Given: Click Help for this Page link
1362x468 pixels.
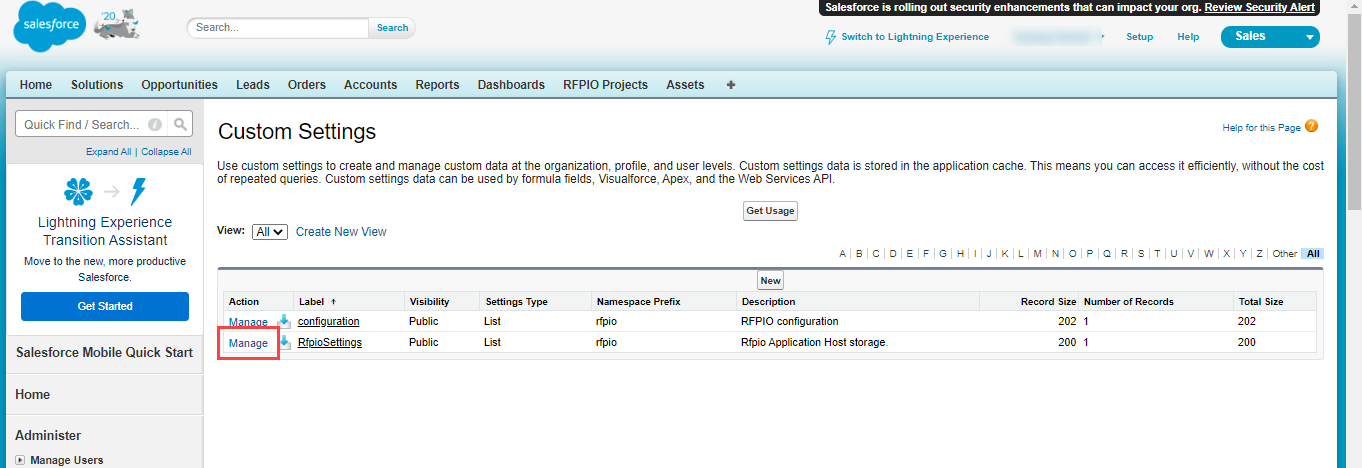Looking at the screenshot, I should tap(1262, 128).
